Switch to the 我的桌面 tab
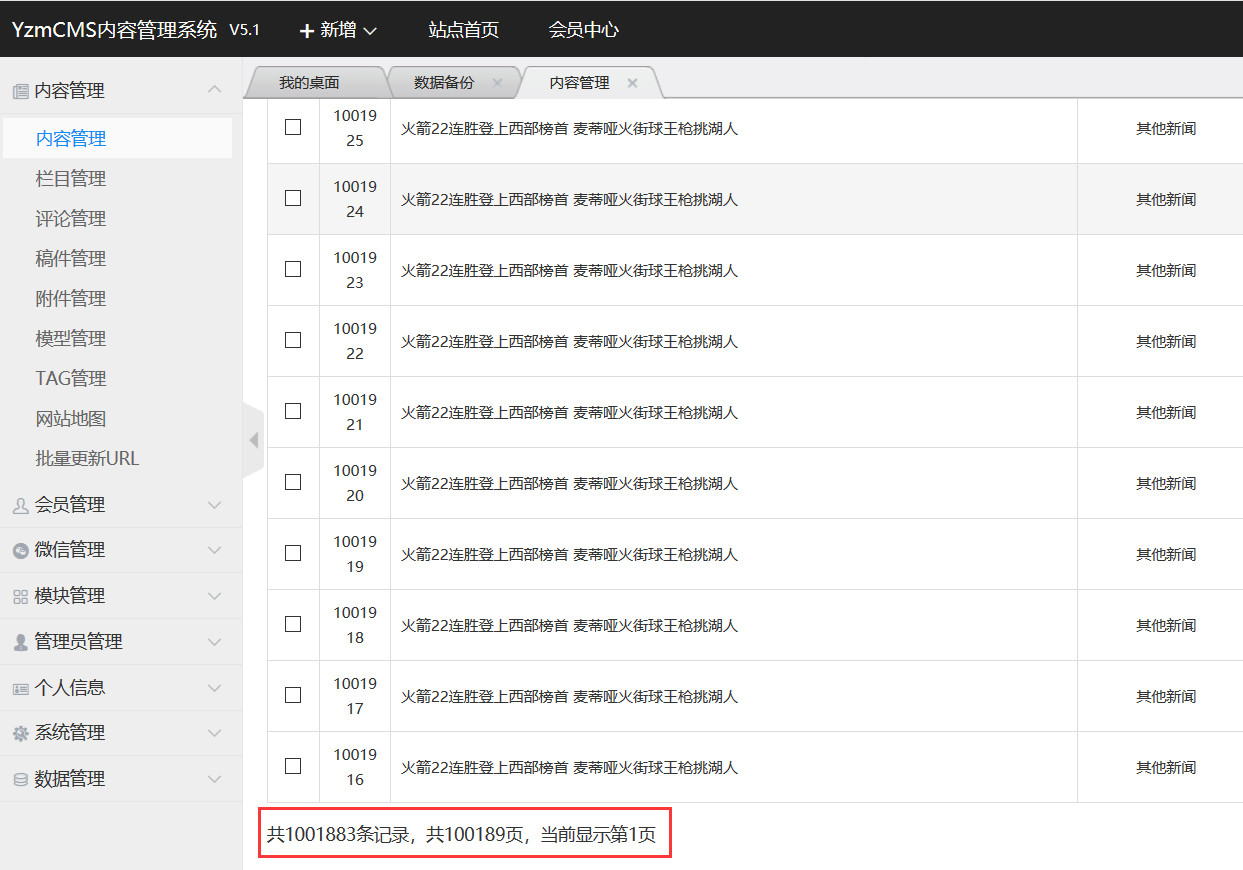 (309, 83)
